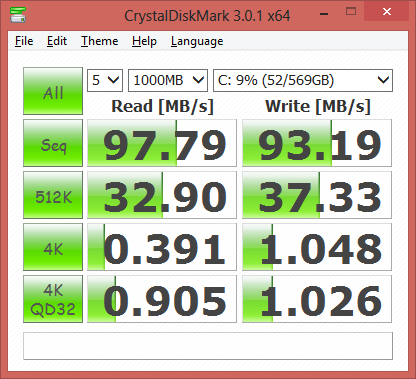
Task: Select the 512K write value 37.33
Action: 317,195
